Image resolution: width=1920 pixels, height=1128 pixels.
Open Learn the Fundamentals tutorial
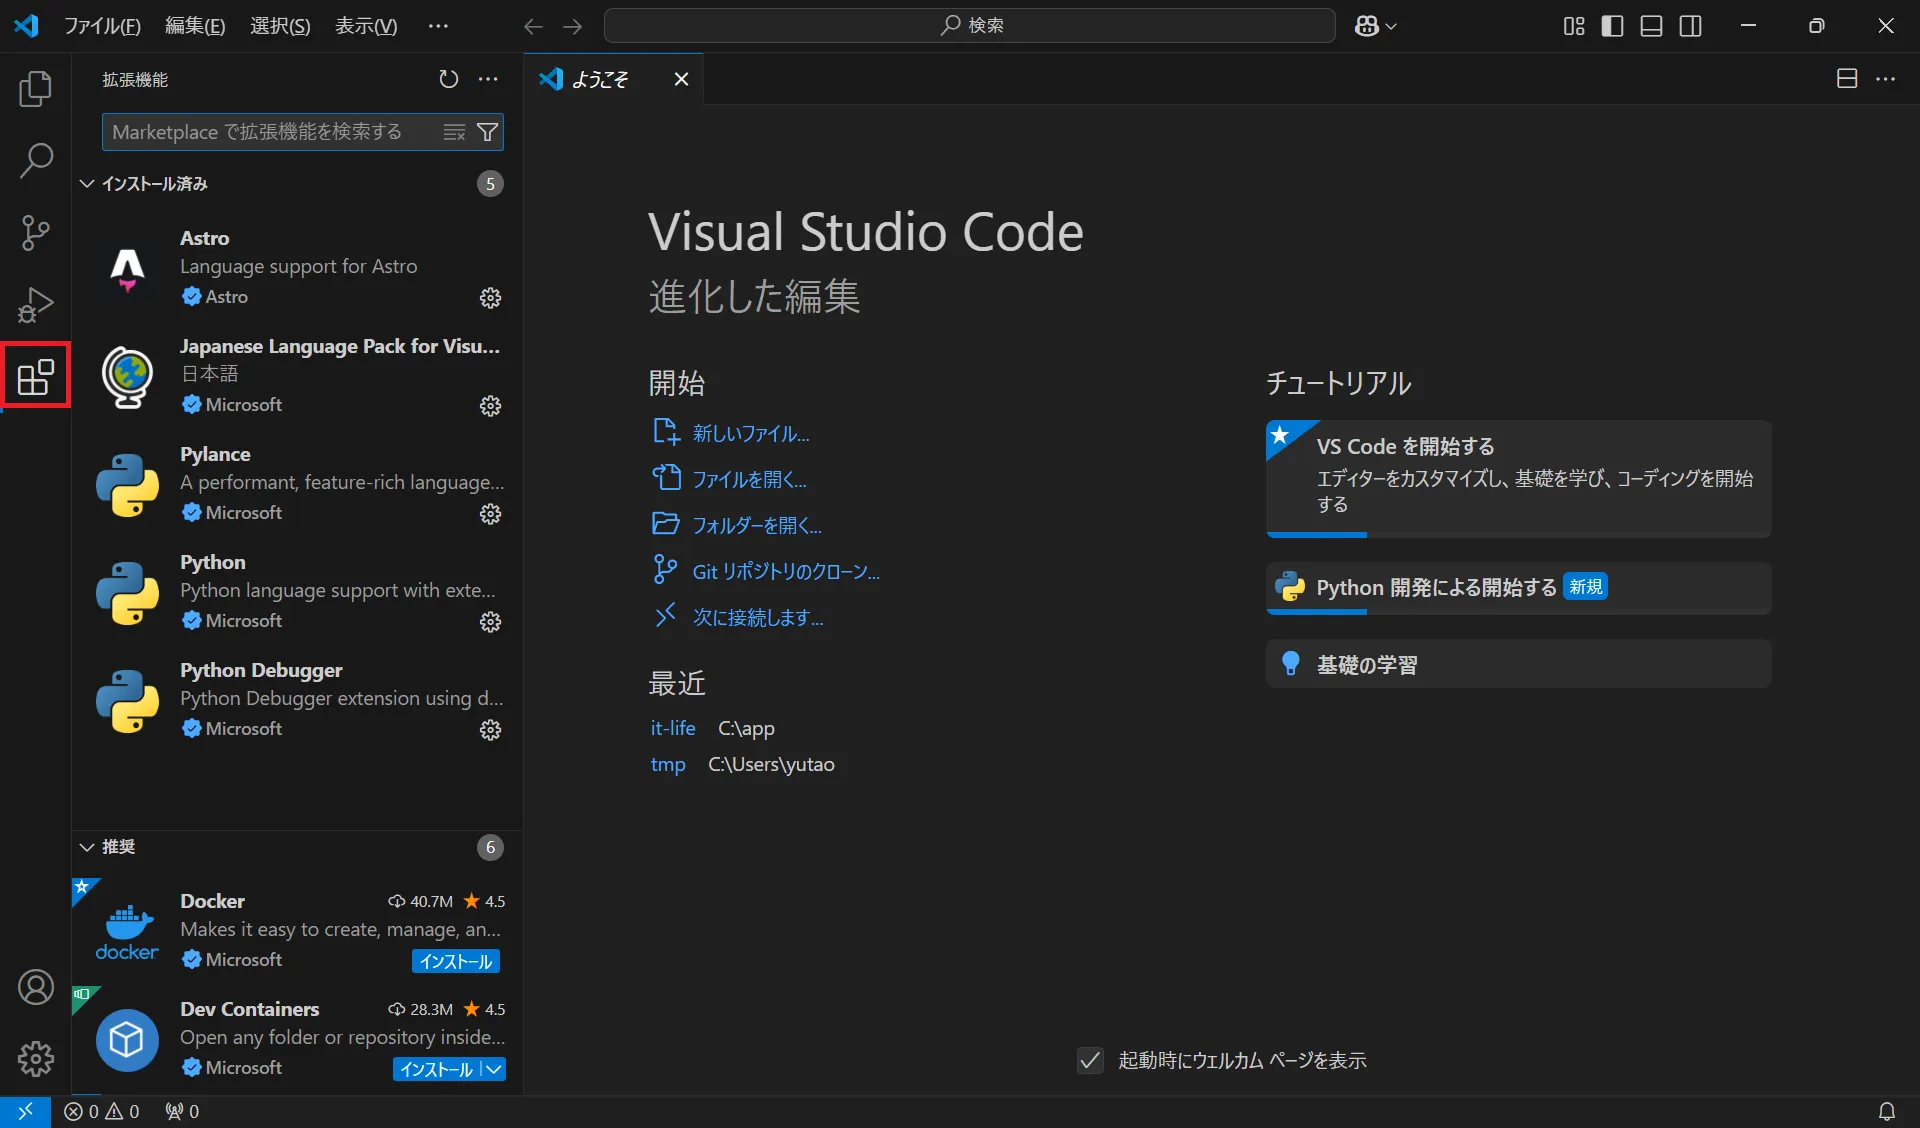click(1518, 664)
